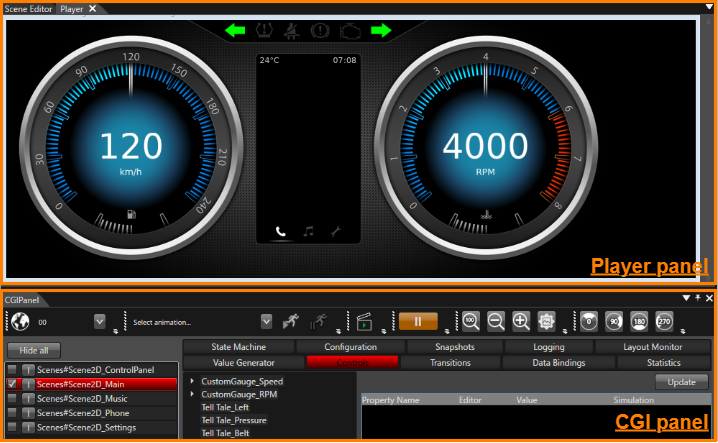Rotate the view to 90 degrees
The width and height of the screenshot is (718, 443).
(x=614, y=322)
